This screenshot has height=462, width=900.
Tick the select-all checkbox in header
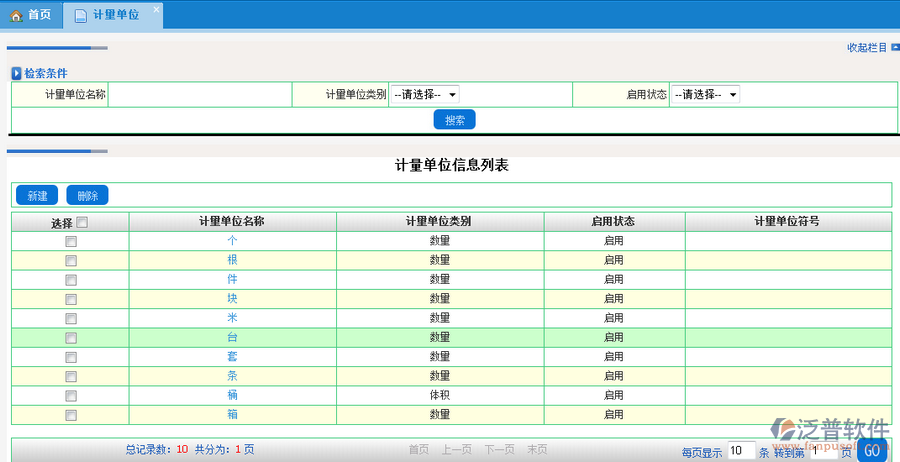tap(82, 223)
